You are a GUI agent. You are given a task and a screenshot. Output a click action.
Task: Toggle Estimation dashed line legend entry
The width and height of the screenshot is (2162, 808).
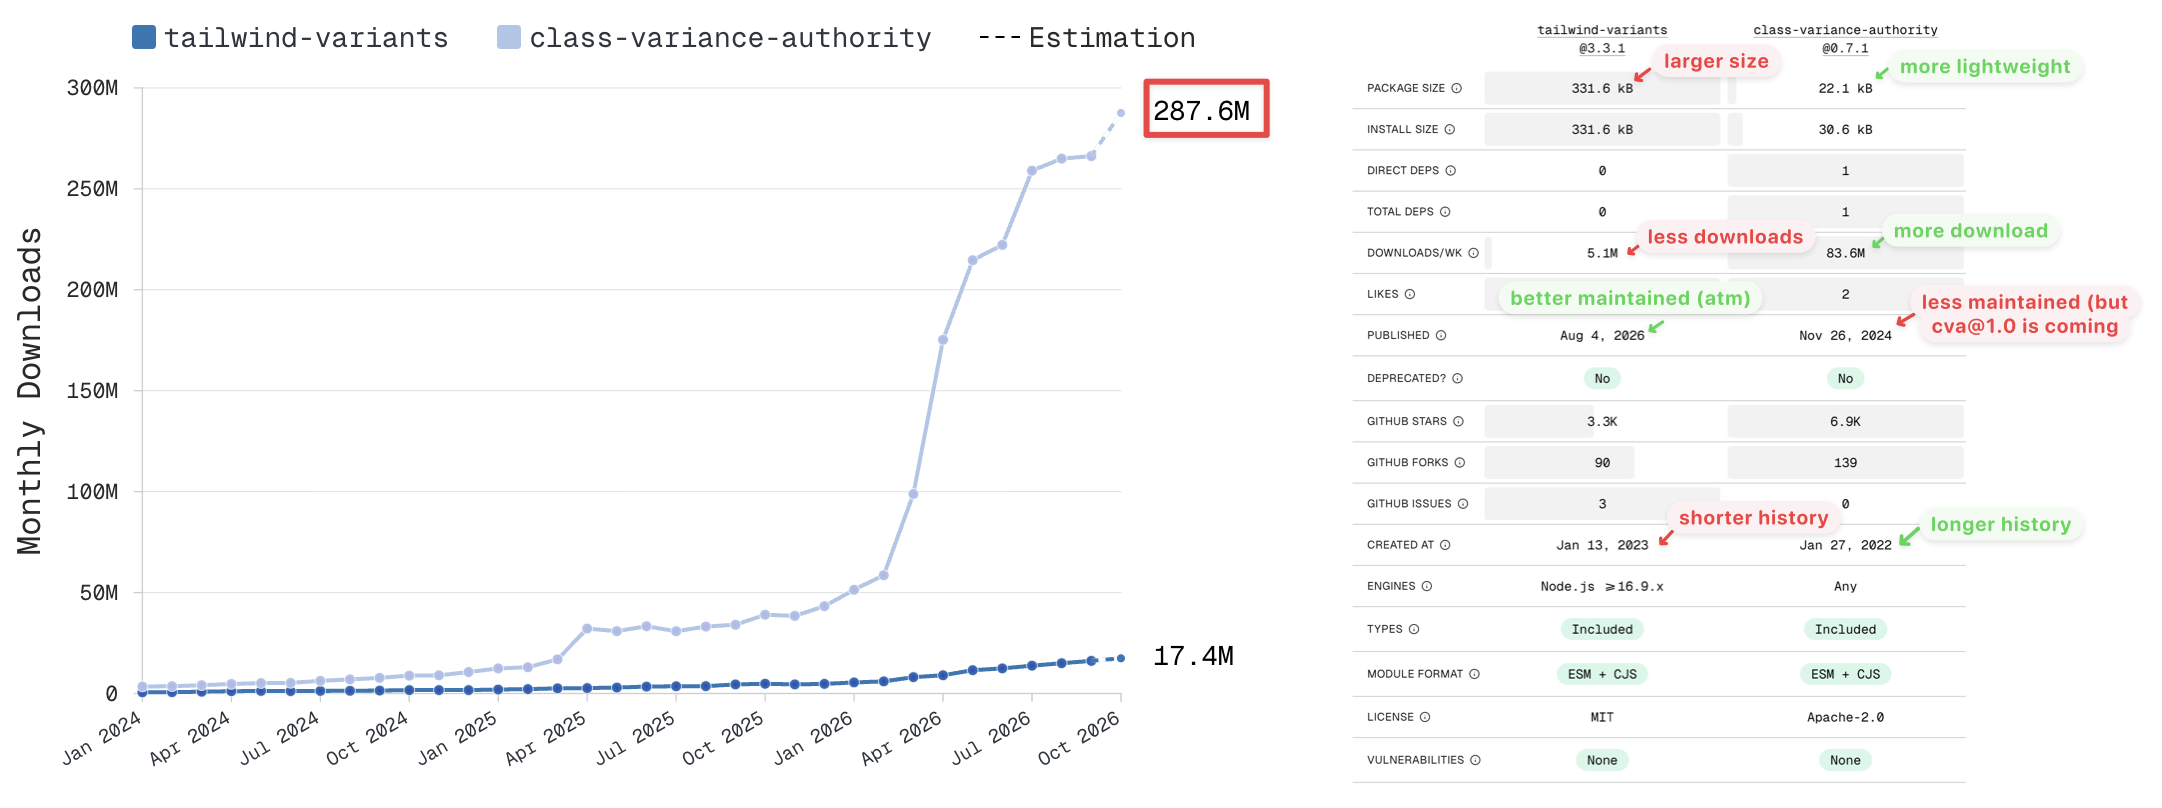click(1086, 38)
